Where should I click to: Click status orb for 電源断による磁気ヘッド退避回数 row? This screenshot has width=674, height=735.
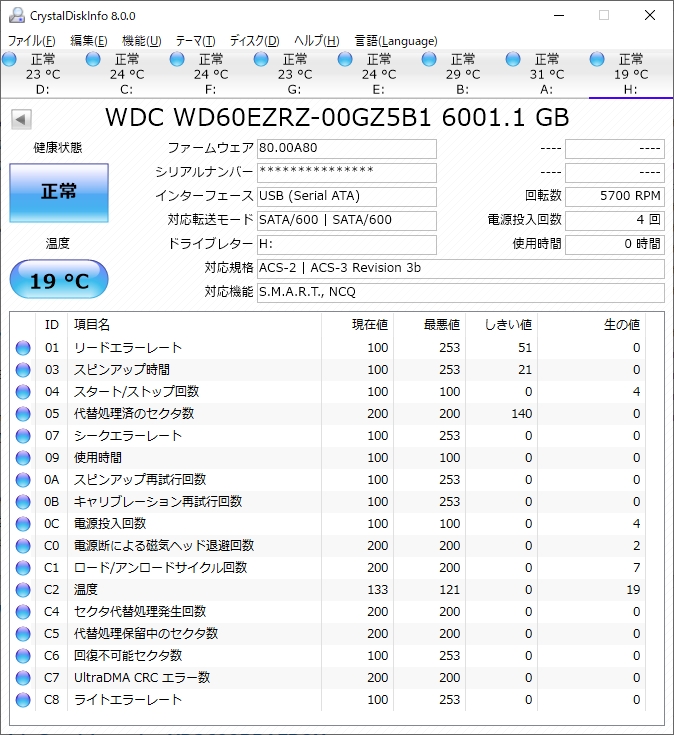(x=23, y=546)
